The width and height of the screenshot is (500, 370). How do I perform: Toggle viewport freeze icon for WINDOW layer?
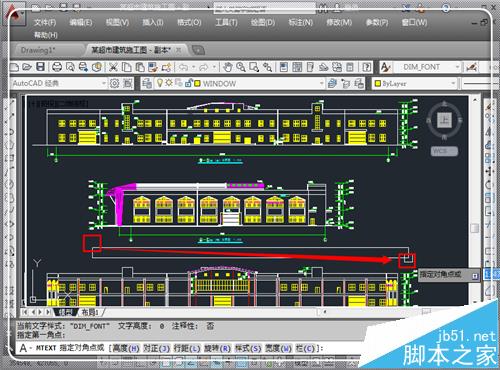179,83
